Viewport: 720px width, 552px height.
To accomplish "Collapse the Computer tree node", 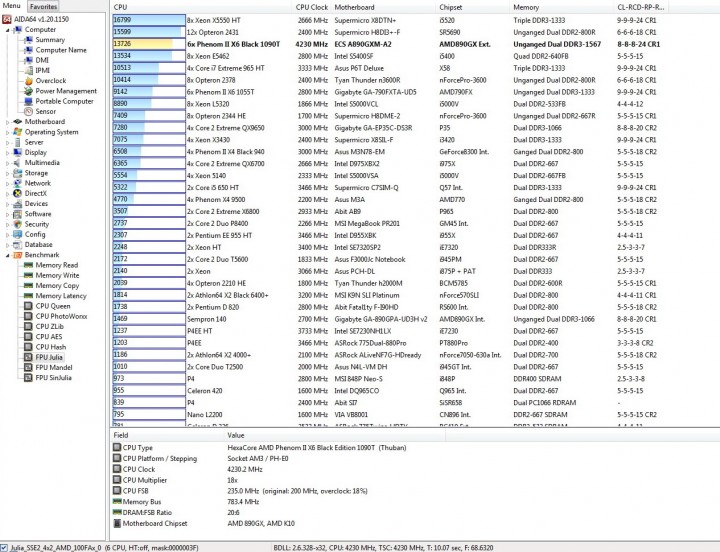I will 7,30.
